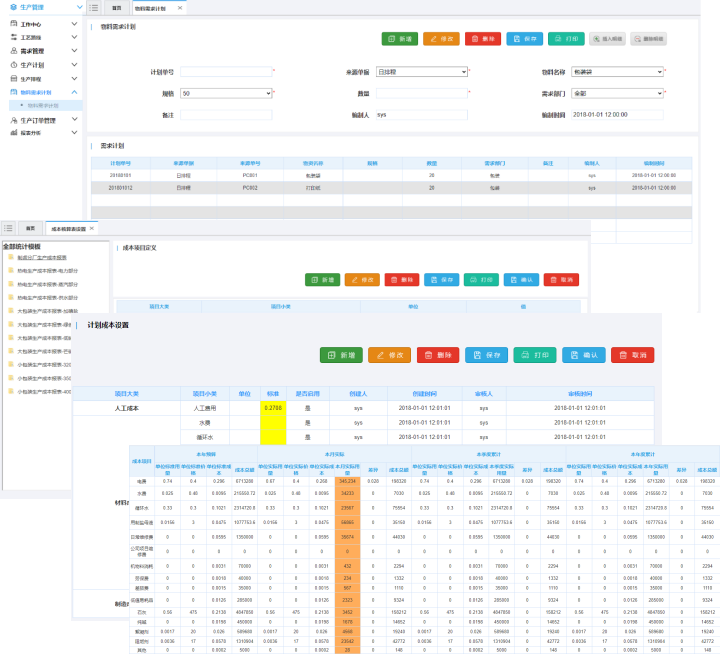Open the 需求管理 sidebar menu item

click(x=32, y=50)
